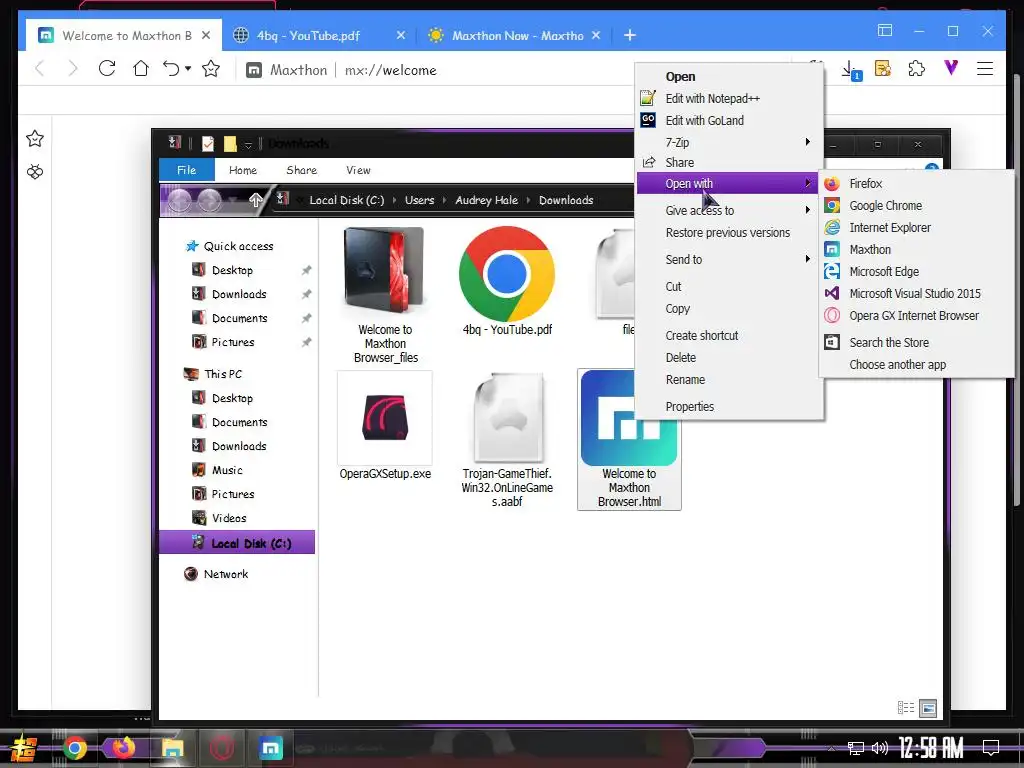Open pinned Downloads under Quick access
1024x768 pixels.
click(239, 294)
